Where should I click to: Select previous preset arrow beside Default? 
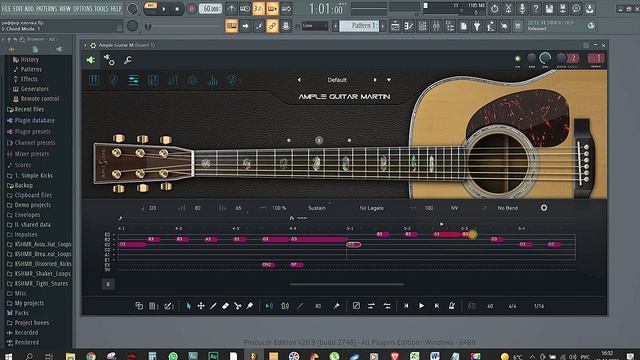(299, 80)
